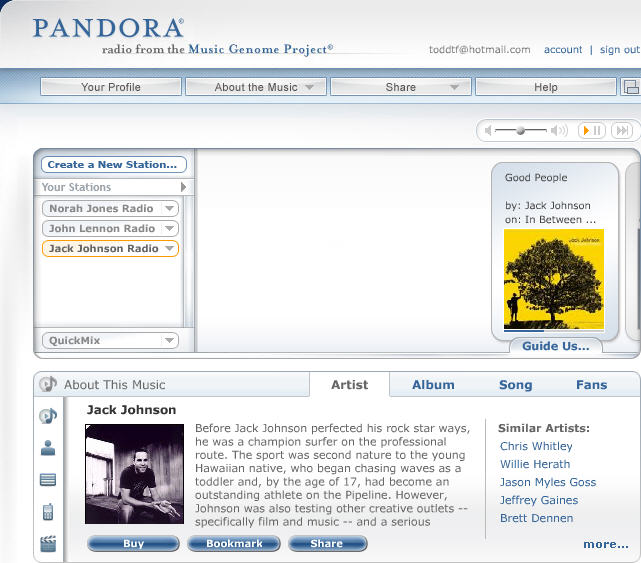Click the list sidebar icon

48,480
